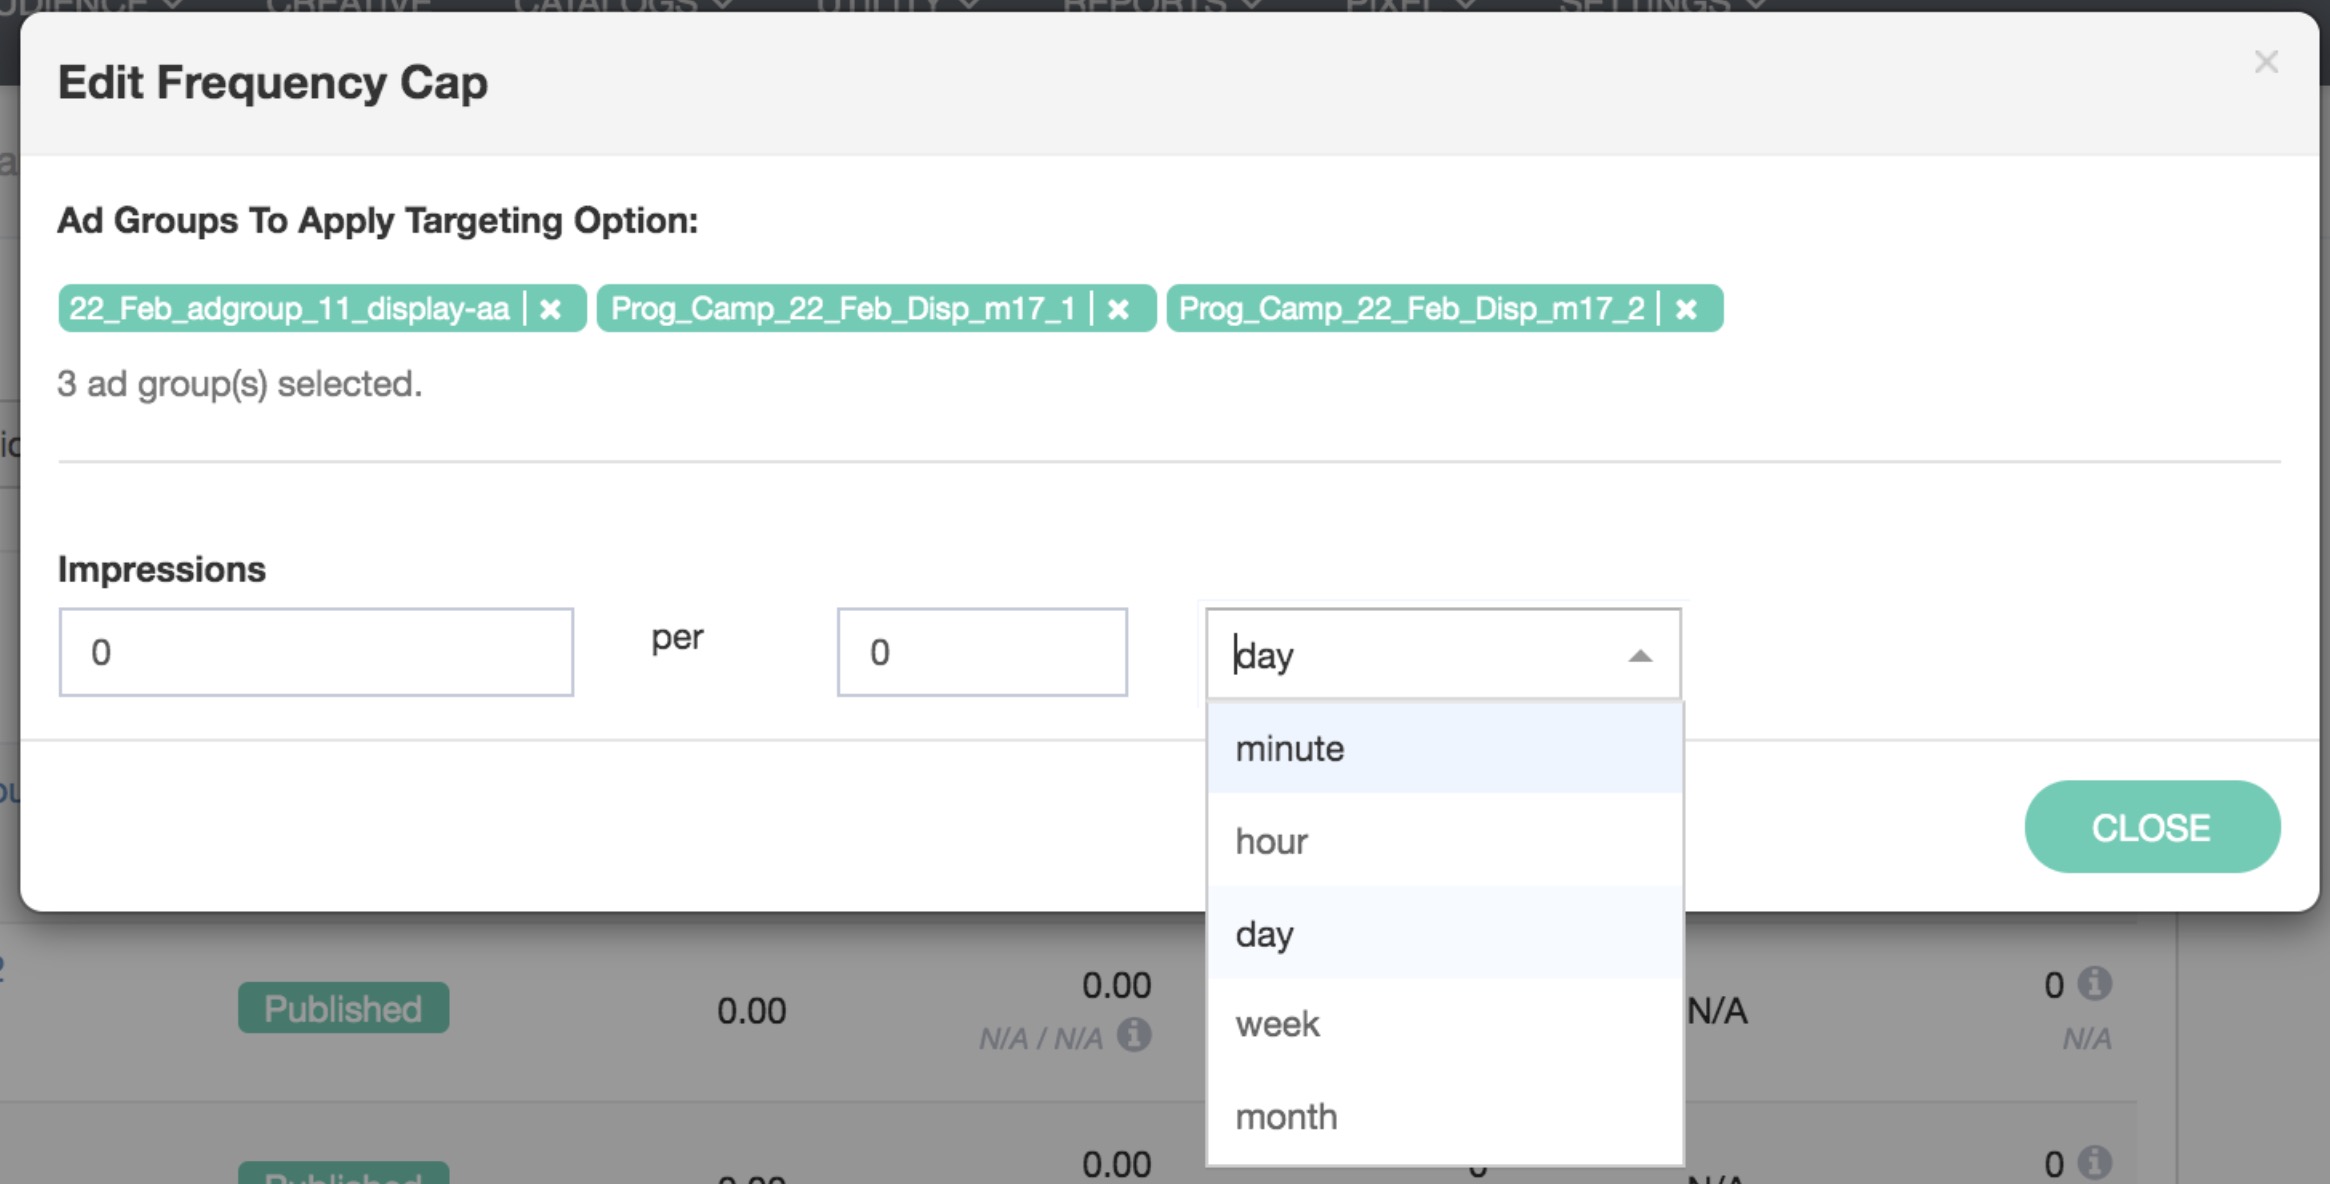
Task: Remove Prog_Camp_22_Feb_Disp_m17_2 tag using X icon
Action: [x=1686, y=309]
